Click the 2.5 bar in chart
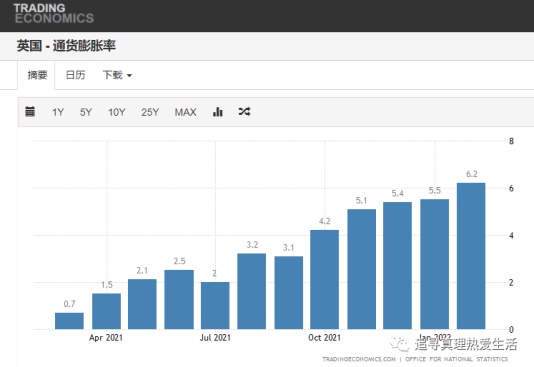Screen dimensions: 534x367 click(179, 300)
